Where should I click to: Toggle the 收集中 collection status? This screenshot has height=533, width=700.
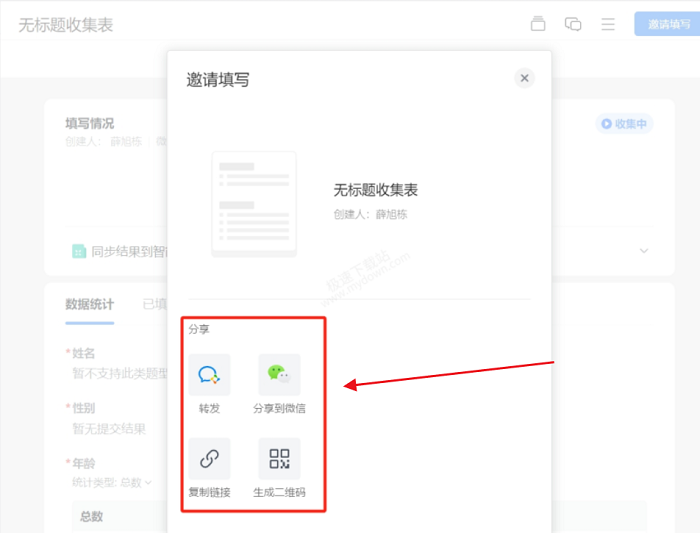click(x=624, y=124)
